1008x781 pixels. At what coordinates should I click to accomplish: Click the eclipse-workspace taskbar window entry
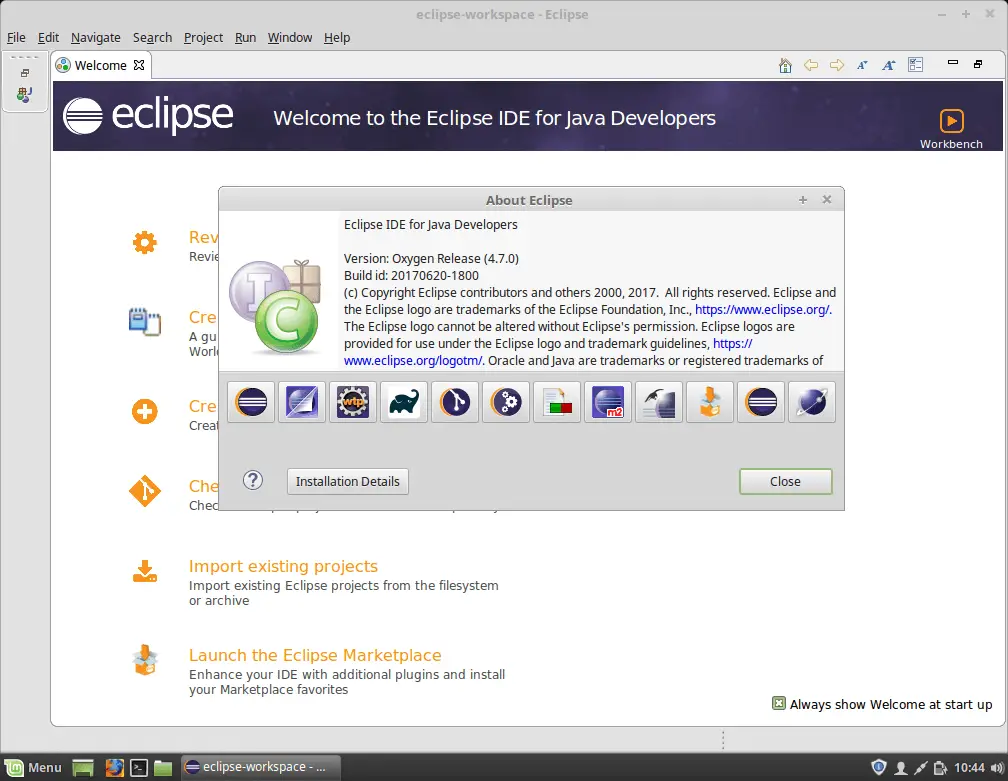coord(260,767)
